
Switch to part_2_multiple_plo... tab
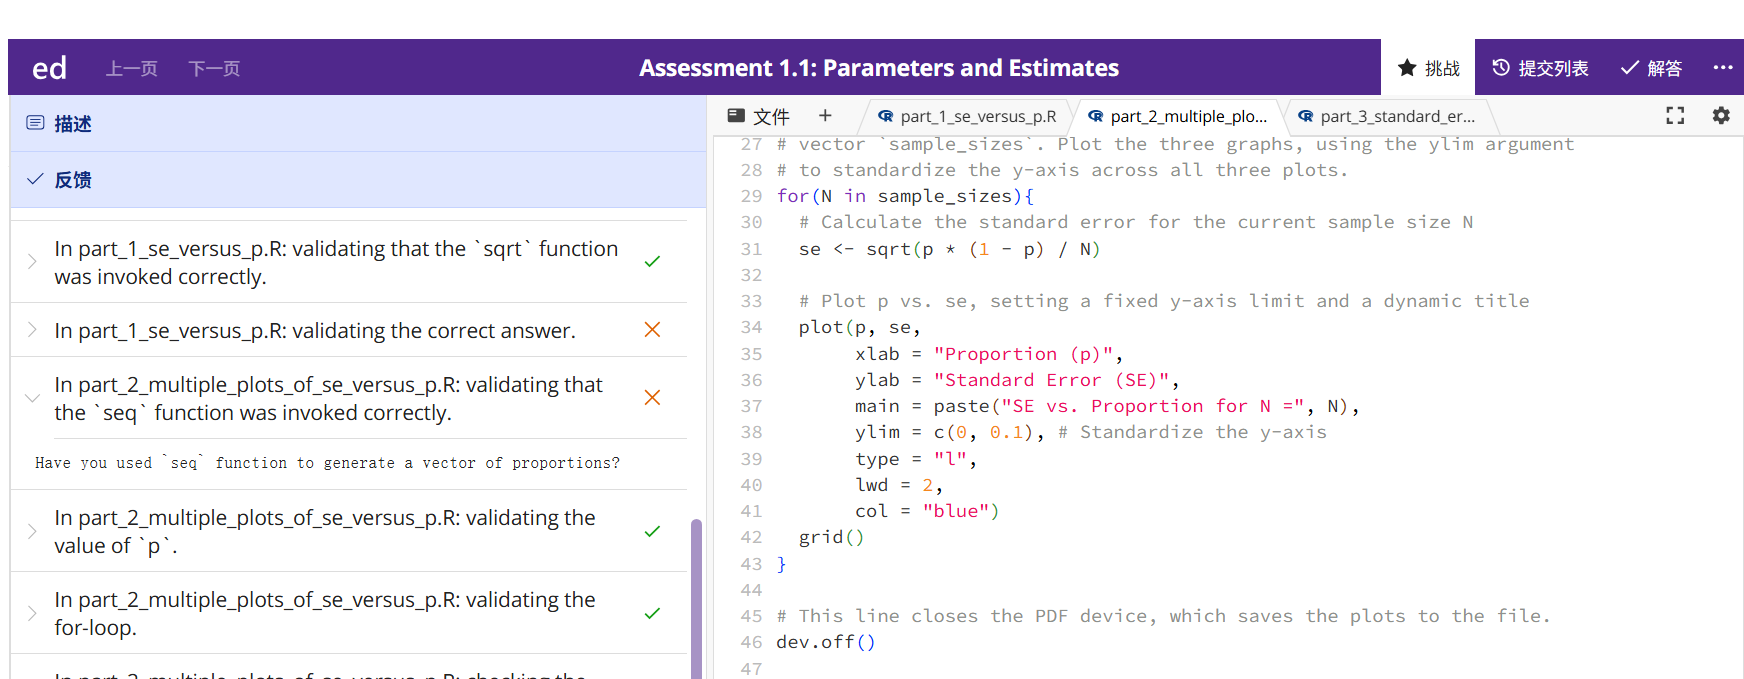[x=1177, y=116]
